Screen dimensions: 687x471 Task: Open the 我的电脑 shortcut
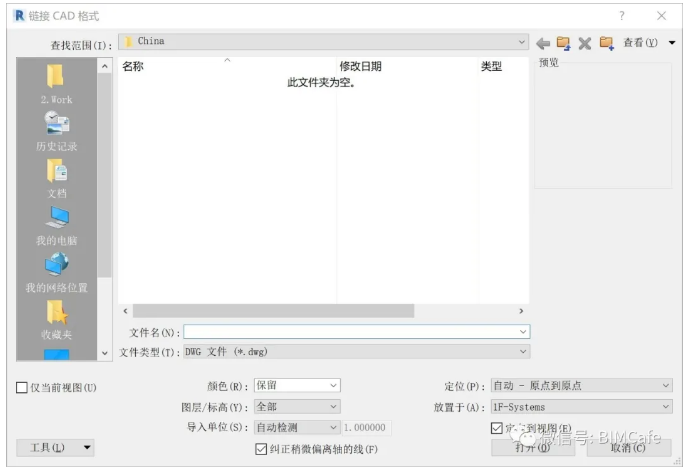point(56,226)
